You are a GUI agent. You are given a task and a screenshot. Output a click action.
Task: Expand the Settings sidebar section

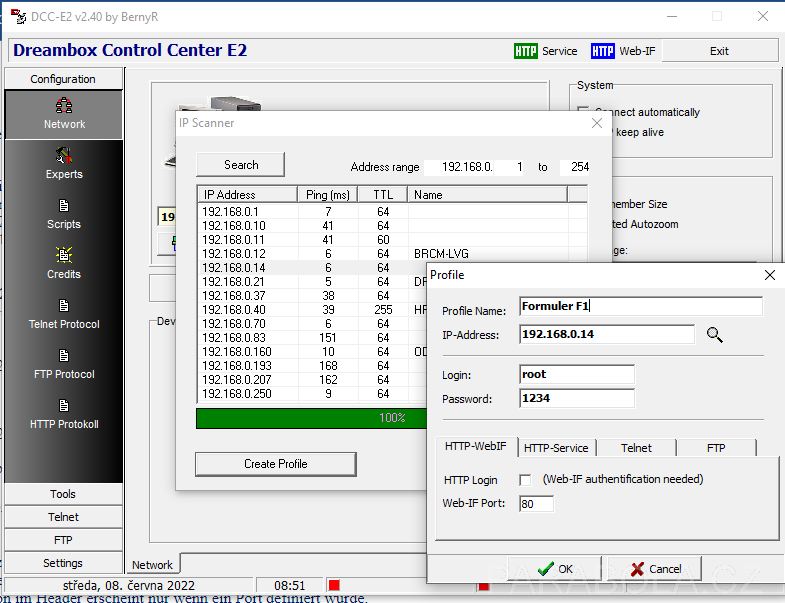point(63,563)
